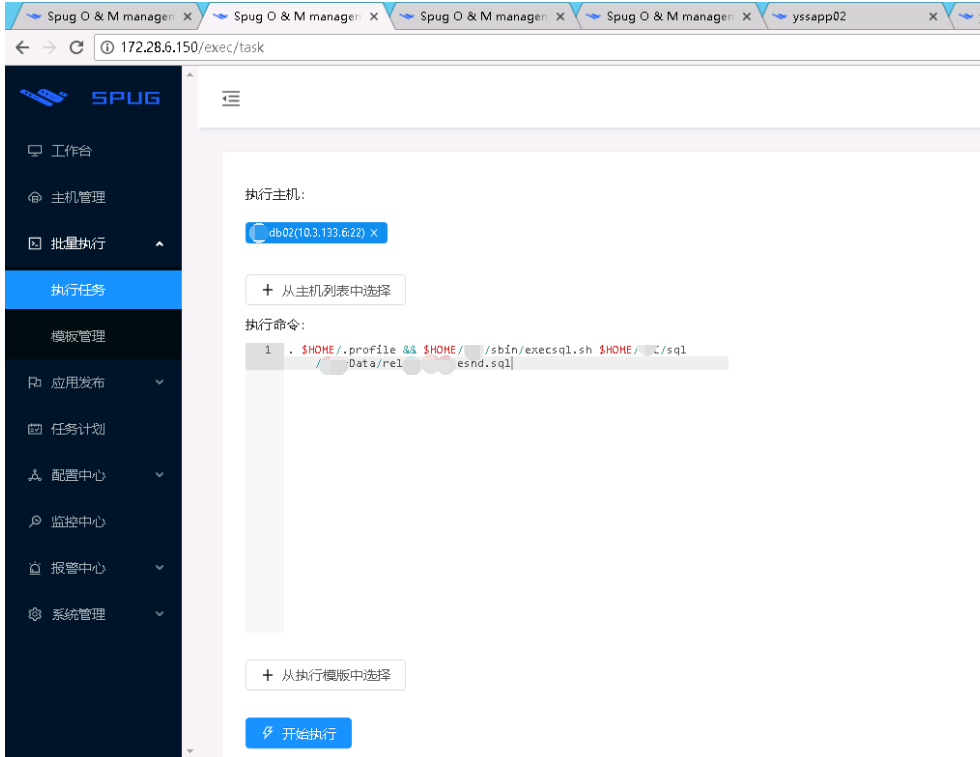This screenshot has width=980, height=757.
Task: Reload the page with refresh icon
Action: click(76, 48)
